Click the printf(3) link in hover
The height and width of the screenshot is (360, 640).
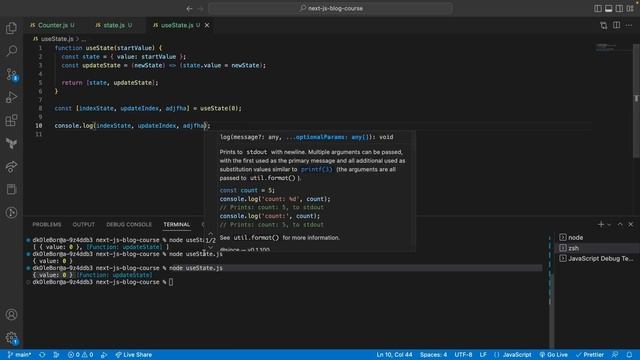pyautogui.click(x=316, y=169)
